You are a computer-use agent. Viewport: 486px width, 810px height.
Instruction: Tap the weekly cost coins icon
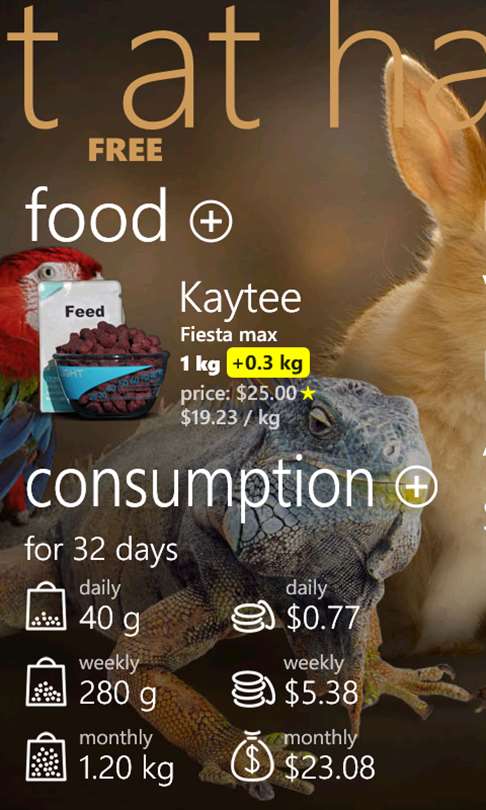[x=253, y=689]
